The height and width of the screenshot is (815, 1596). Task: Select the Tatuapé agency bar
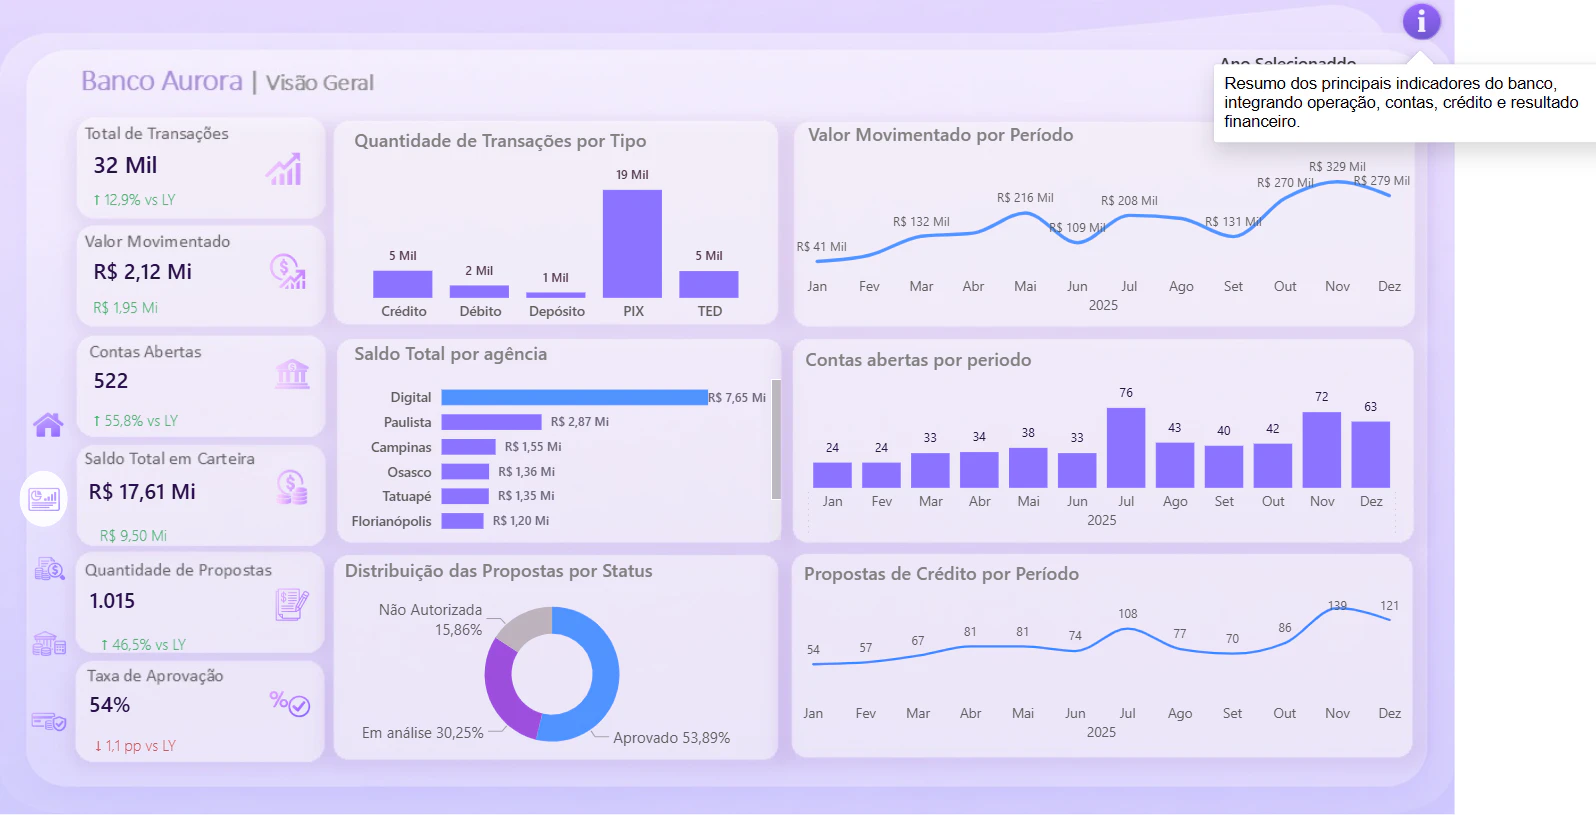point(465,496)
